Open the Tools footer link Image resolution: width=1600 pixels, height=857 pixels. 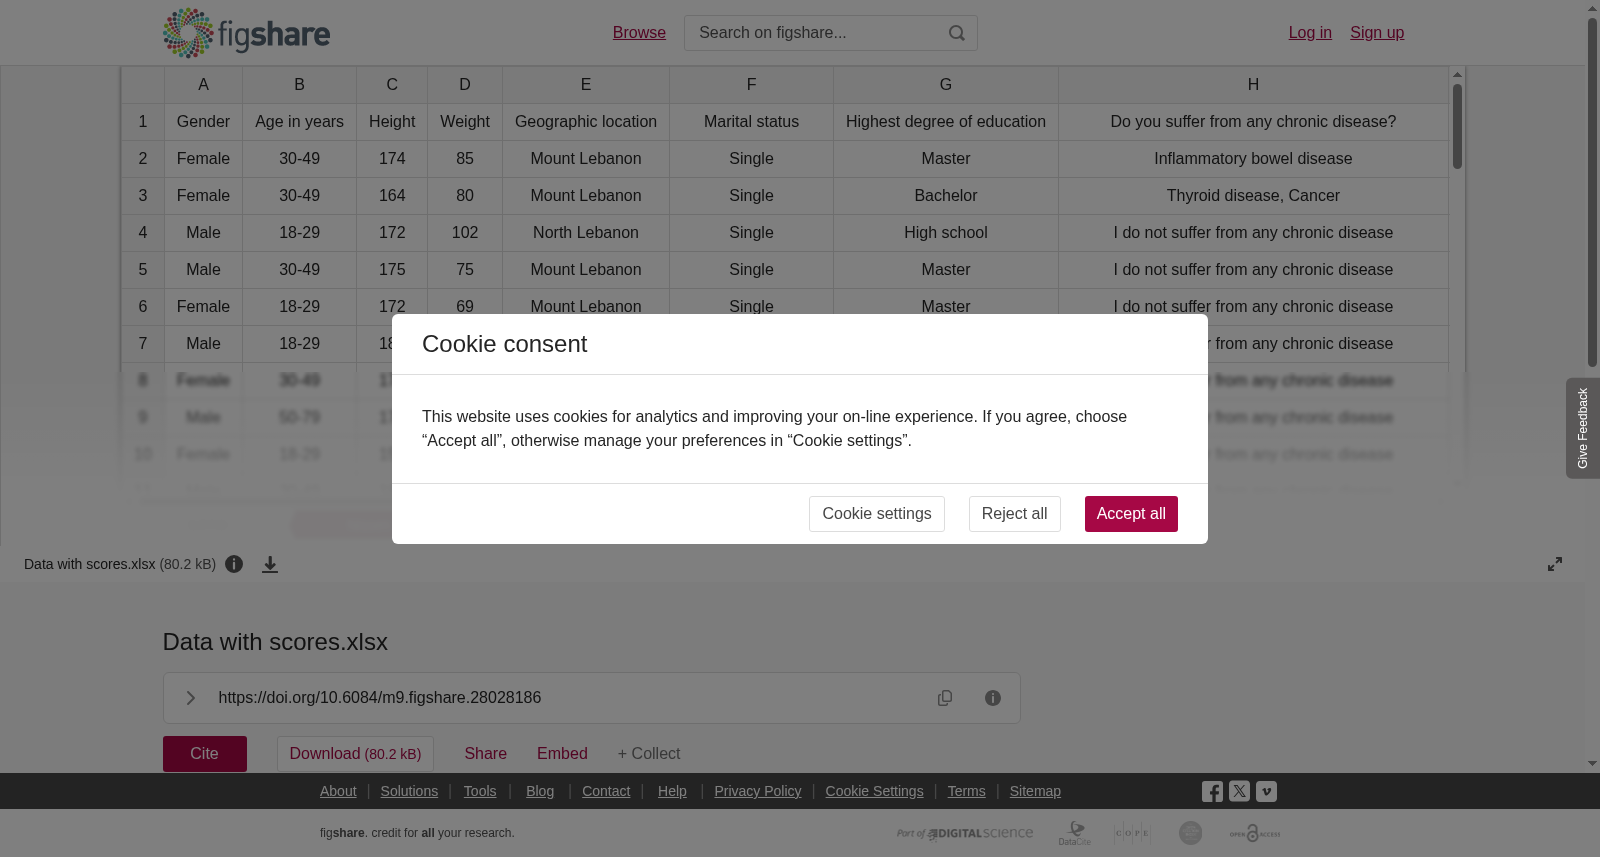[480, 791]
